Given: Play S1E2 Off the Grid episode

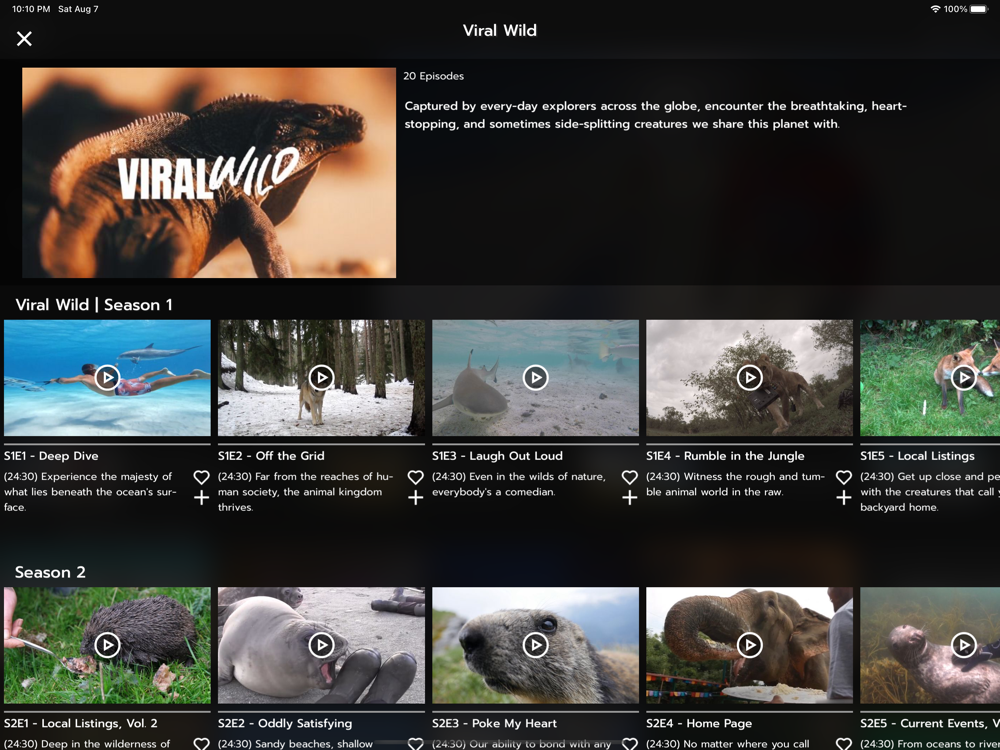Looking at the screenshot, I should [x=321, y=378].
